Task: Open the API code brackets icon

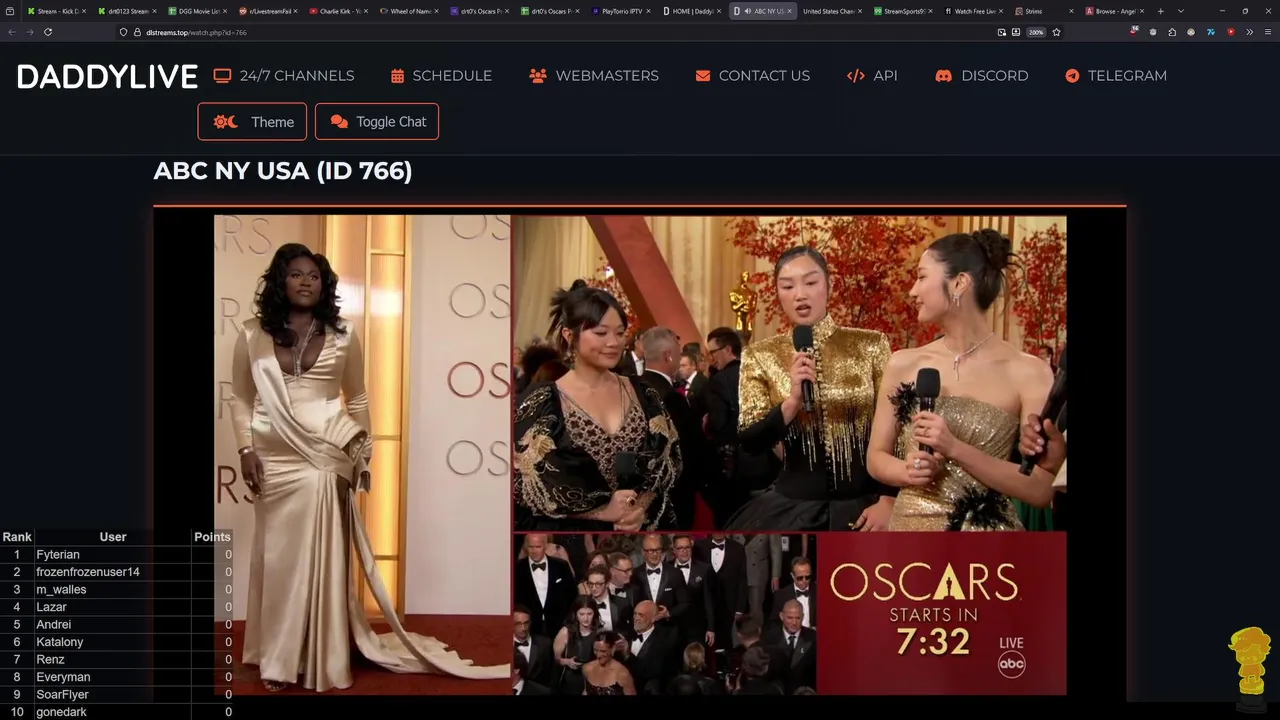Action: (x=856, y=76)
